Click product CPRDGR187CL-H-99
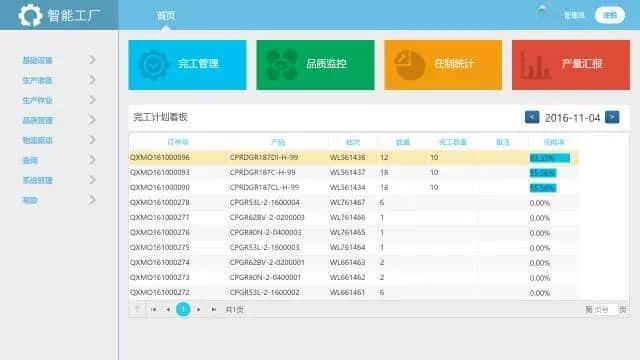The image size is (640, 360). tap(264, 187)
